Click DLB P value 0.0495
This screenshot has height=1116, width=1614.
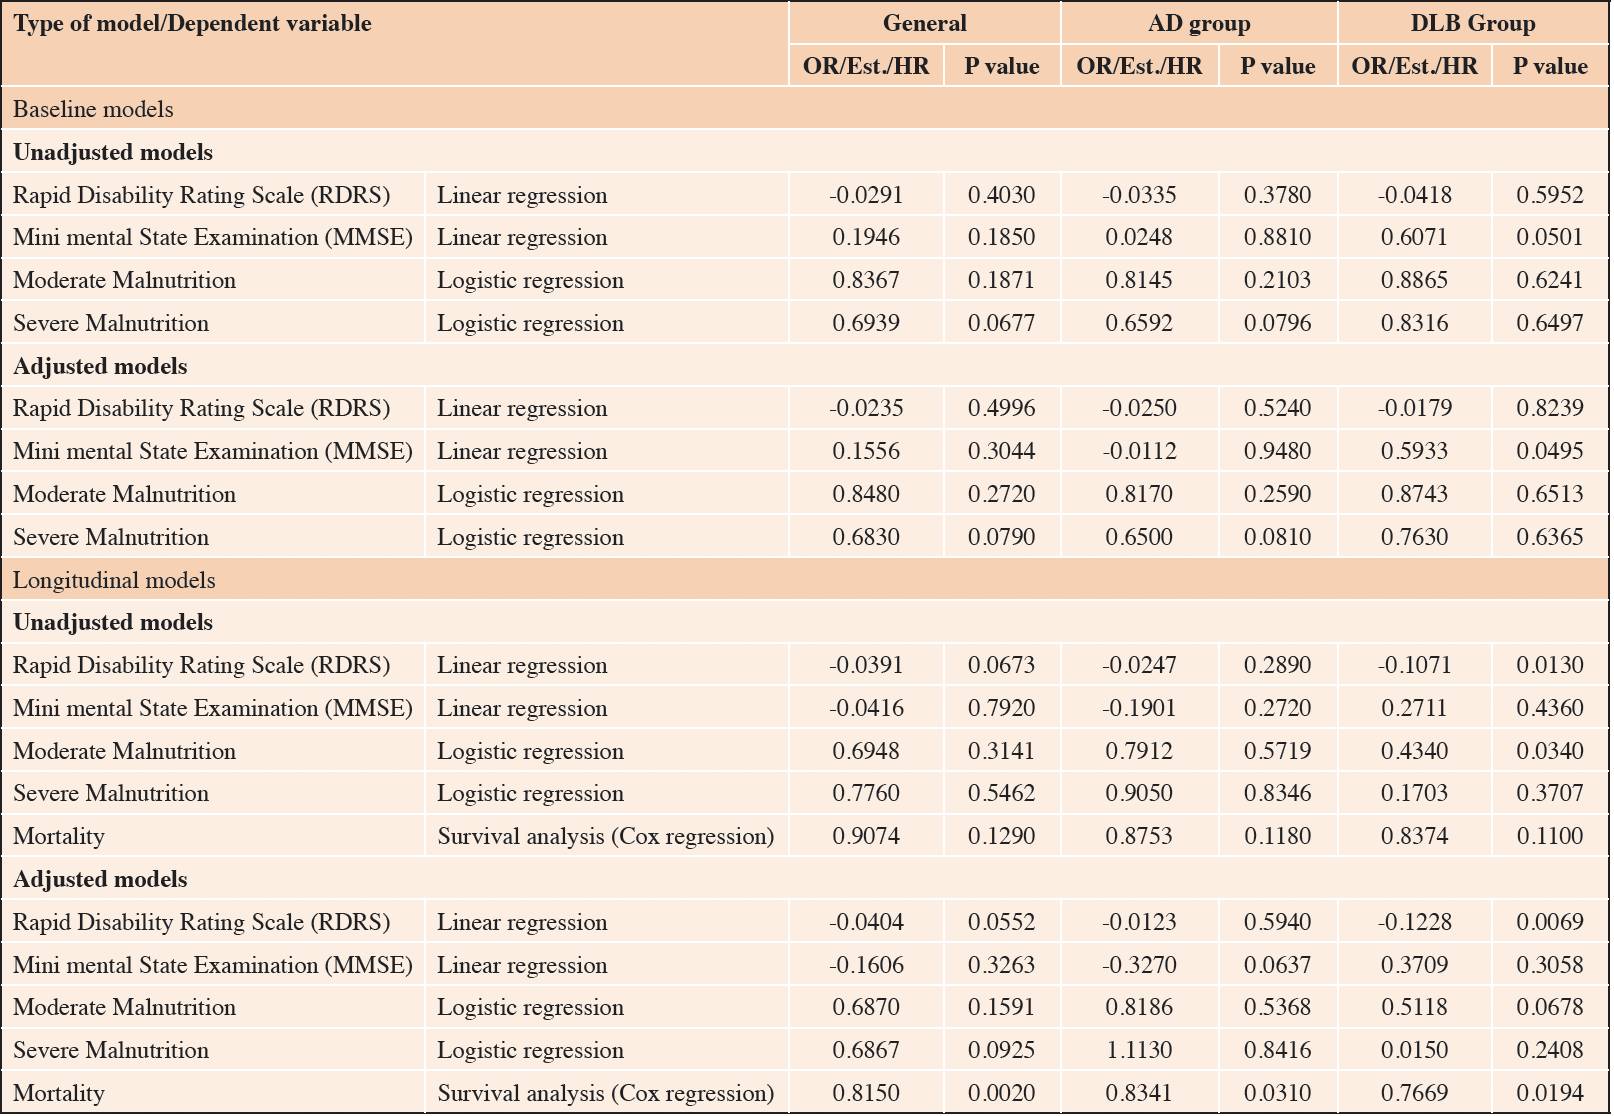1550,451
